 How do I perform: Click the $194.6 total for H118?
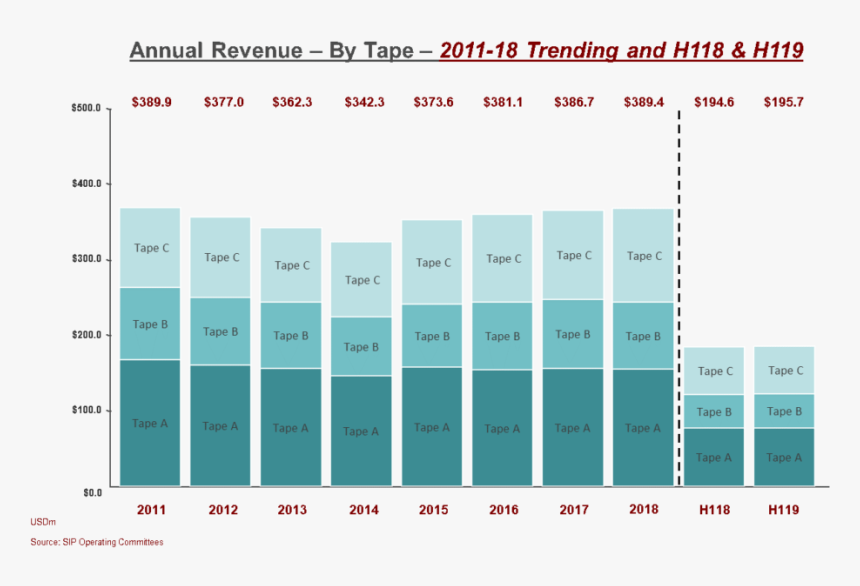714,102
